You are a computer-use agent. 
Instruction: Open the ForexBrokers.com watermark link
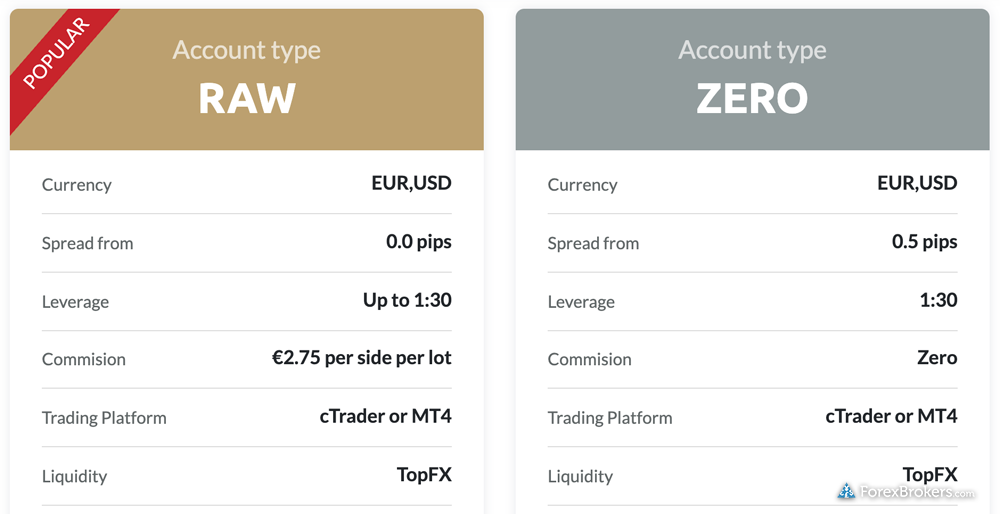tap(906, 492)
